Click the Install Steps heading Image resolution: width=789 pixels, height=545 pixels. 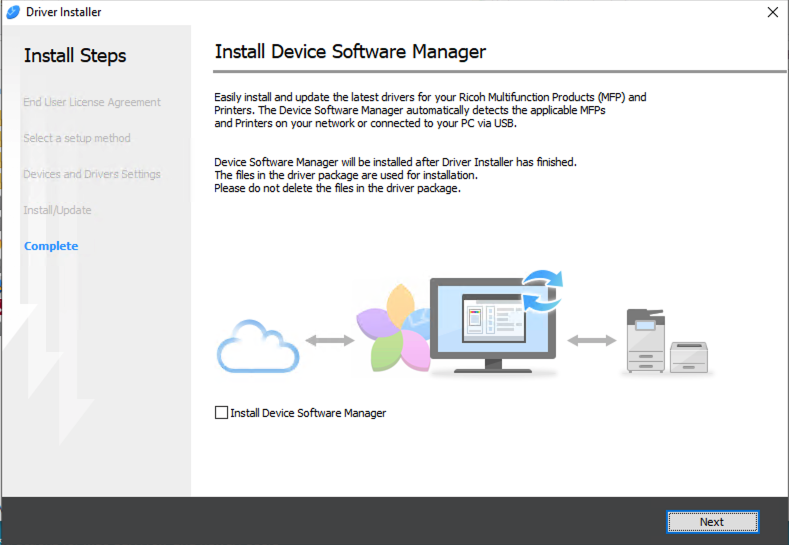click(x=75, y=55)
